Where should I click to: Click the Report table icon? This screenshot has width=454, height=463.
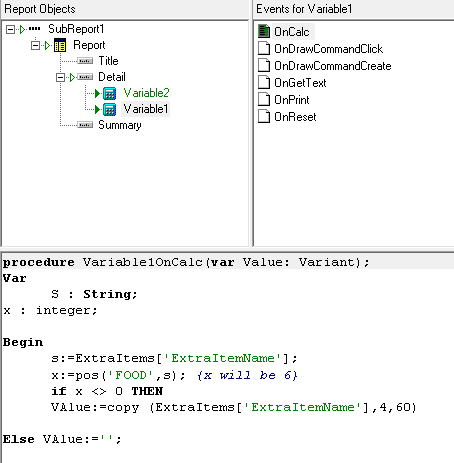click(x=60, y=45)
